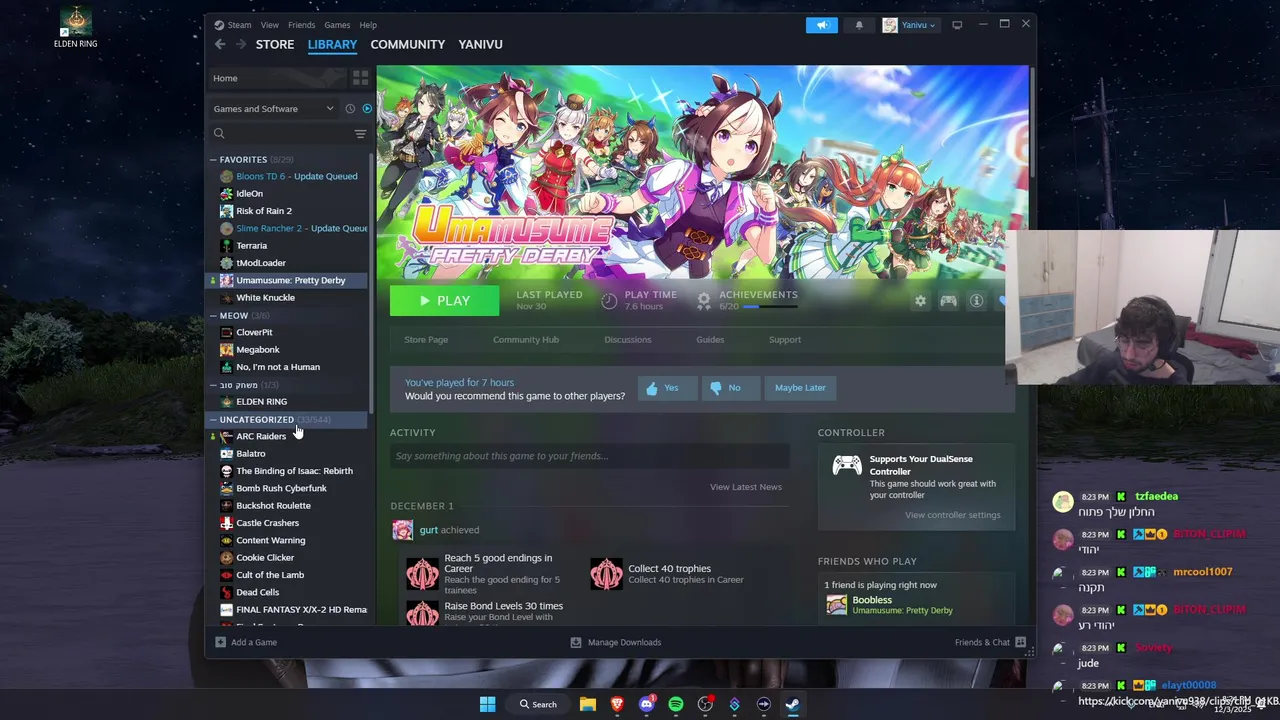Collapse the UNCATEGORIZED section

point(213,420)
